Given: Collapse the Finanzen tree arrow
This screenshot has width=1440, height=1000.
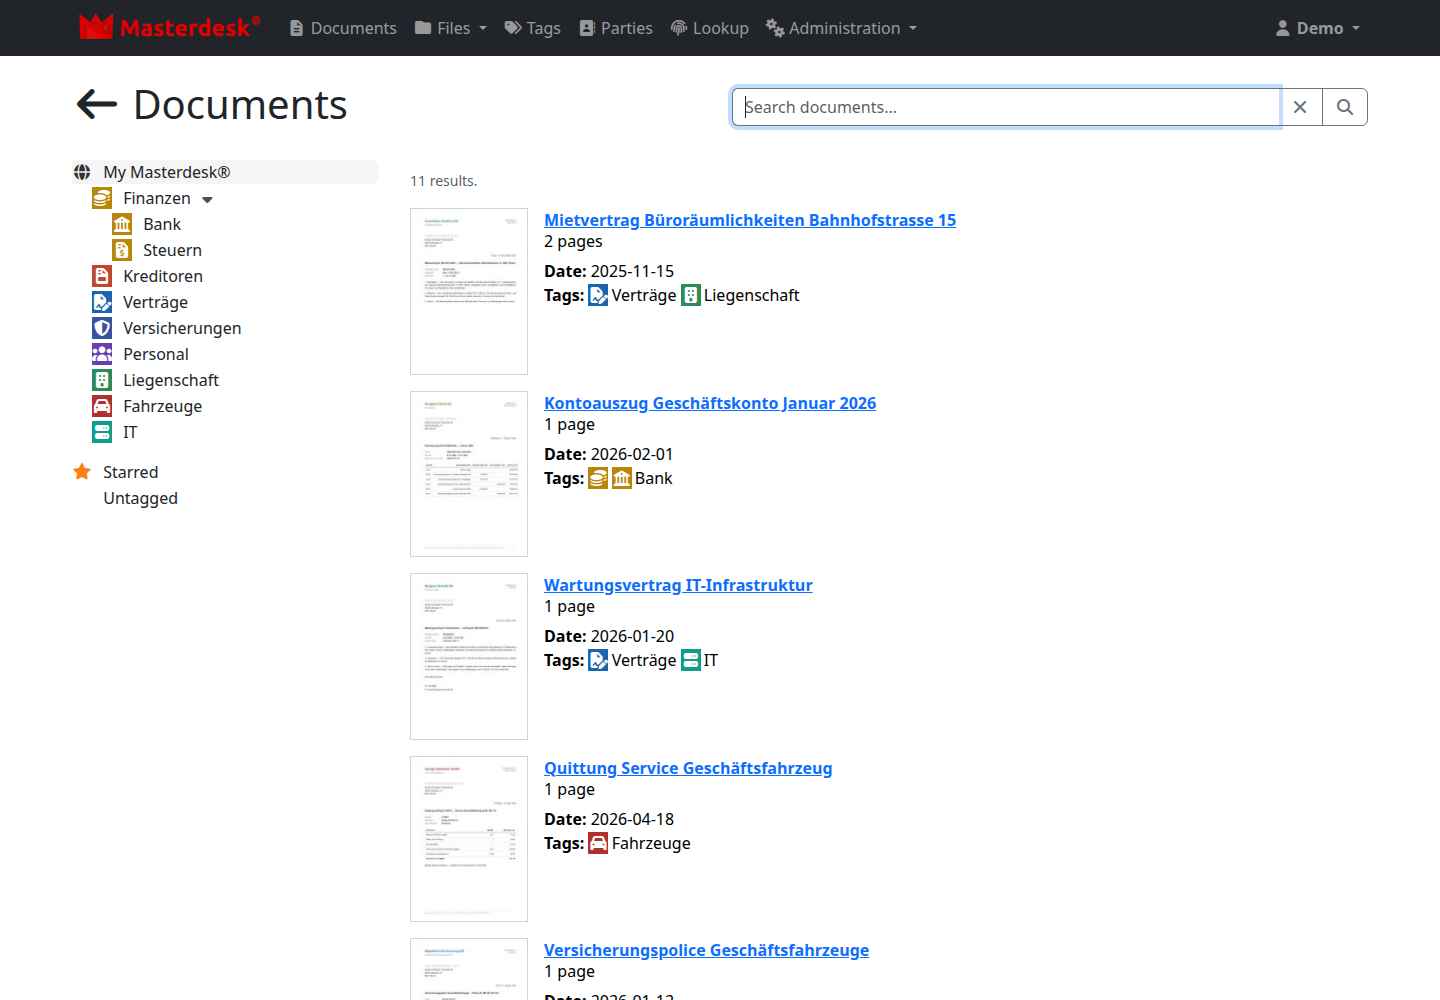Looking at the screenshot, I should click(x=207, y=200).
